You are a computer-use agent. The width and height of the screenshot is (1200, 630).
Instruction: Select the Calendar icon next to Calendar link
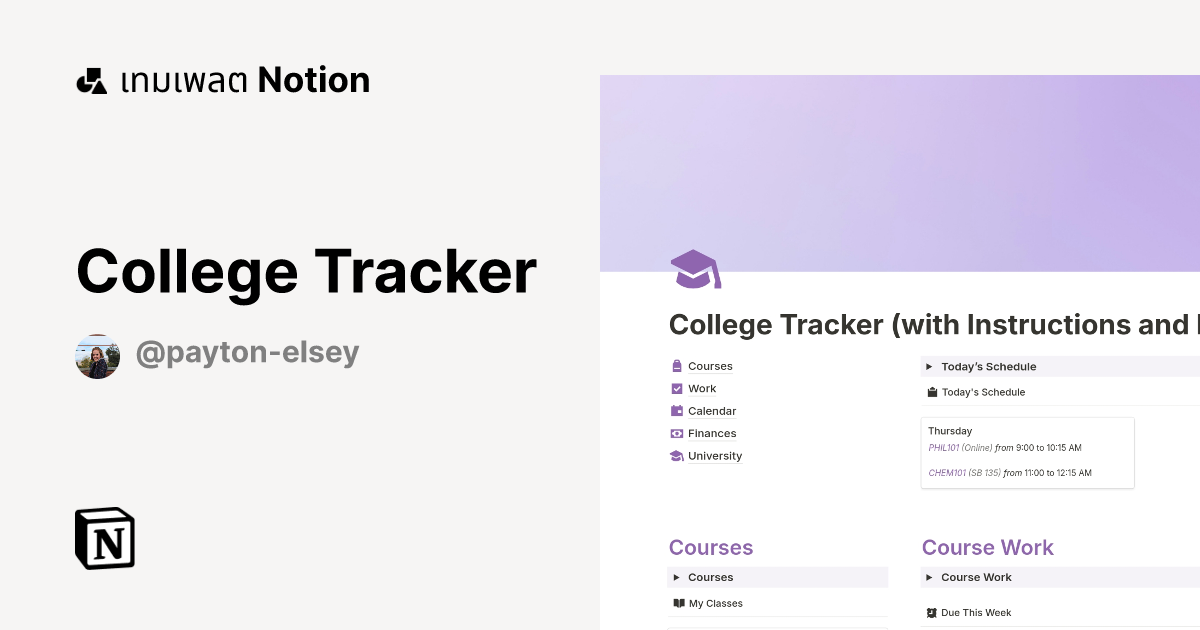click(677, 411)
